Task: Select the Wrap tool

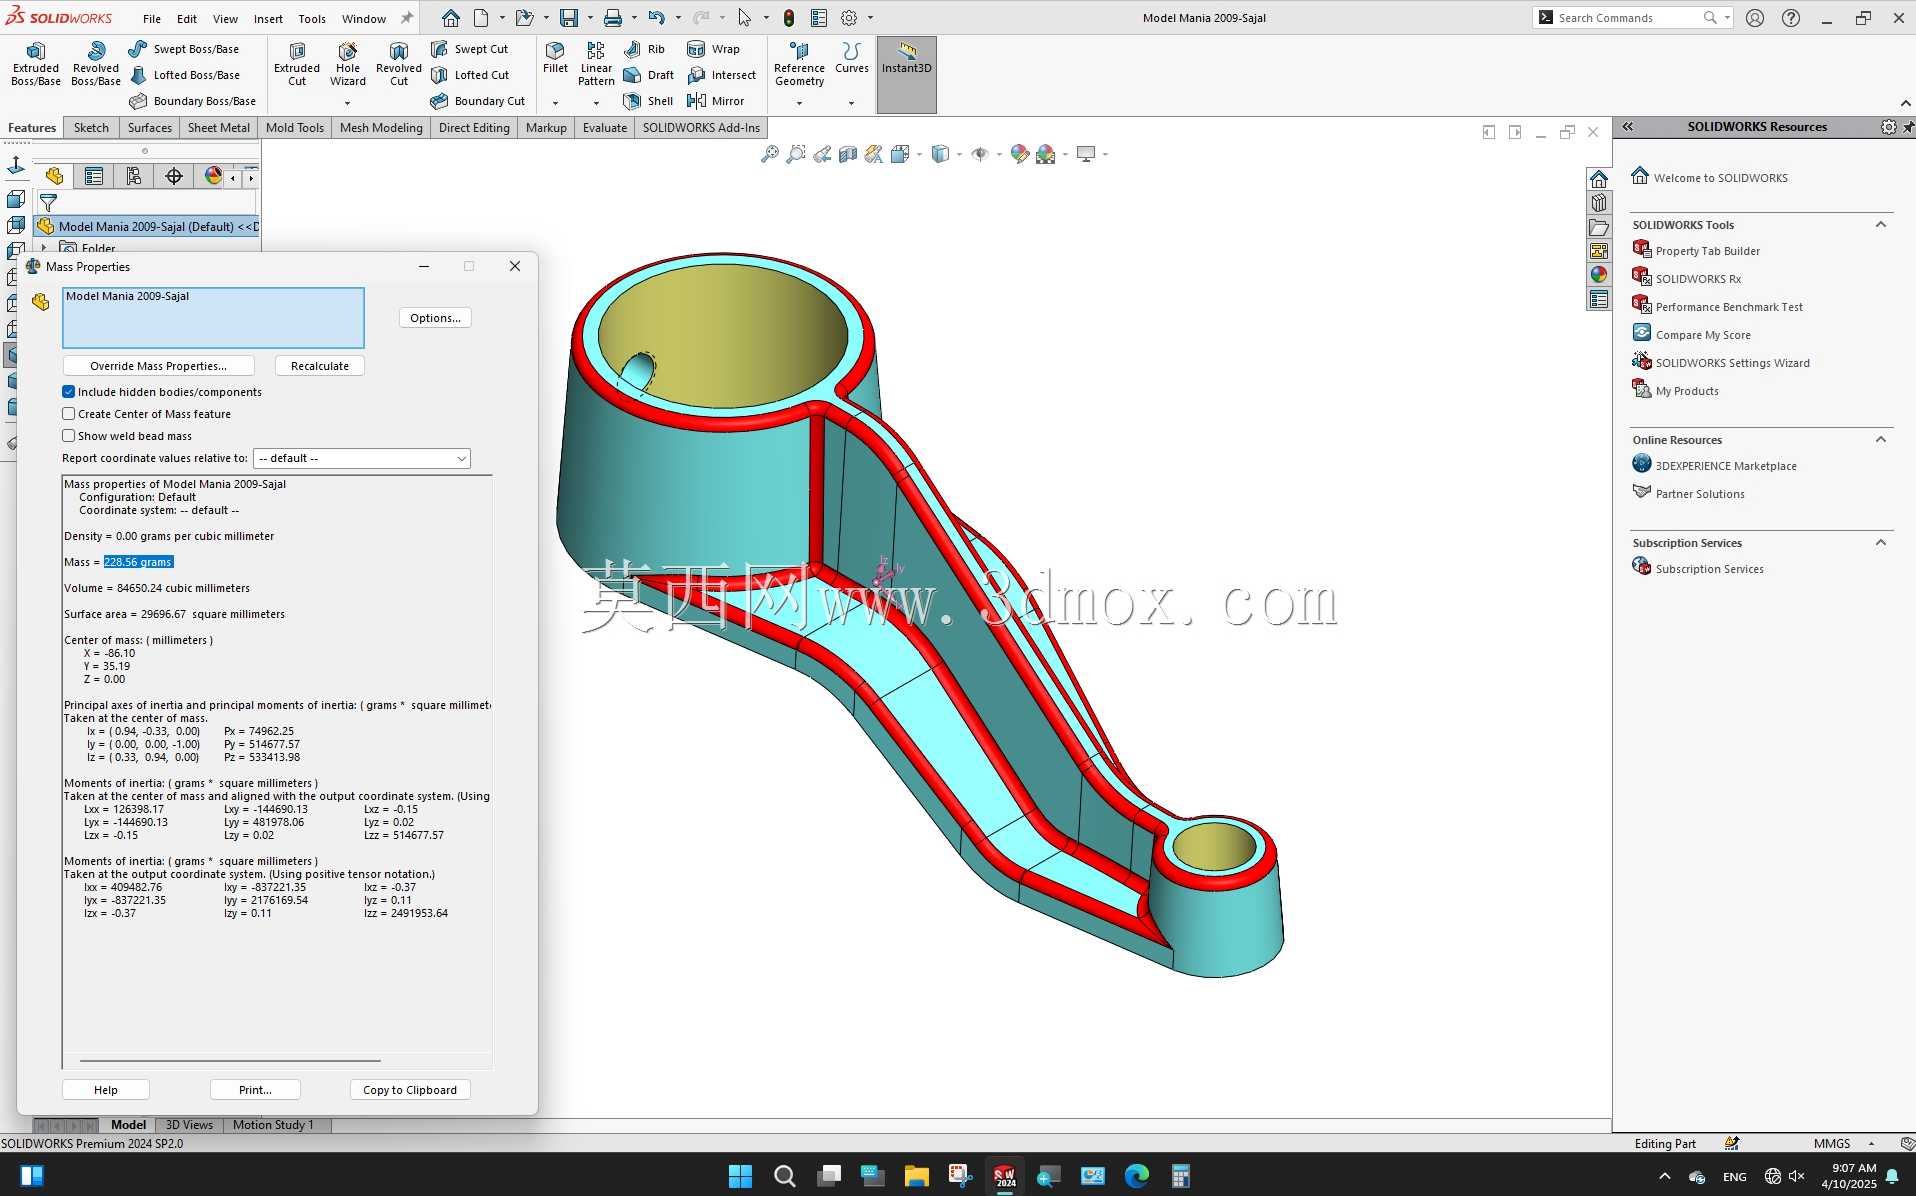Action: tap(713, 49)
